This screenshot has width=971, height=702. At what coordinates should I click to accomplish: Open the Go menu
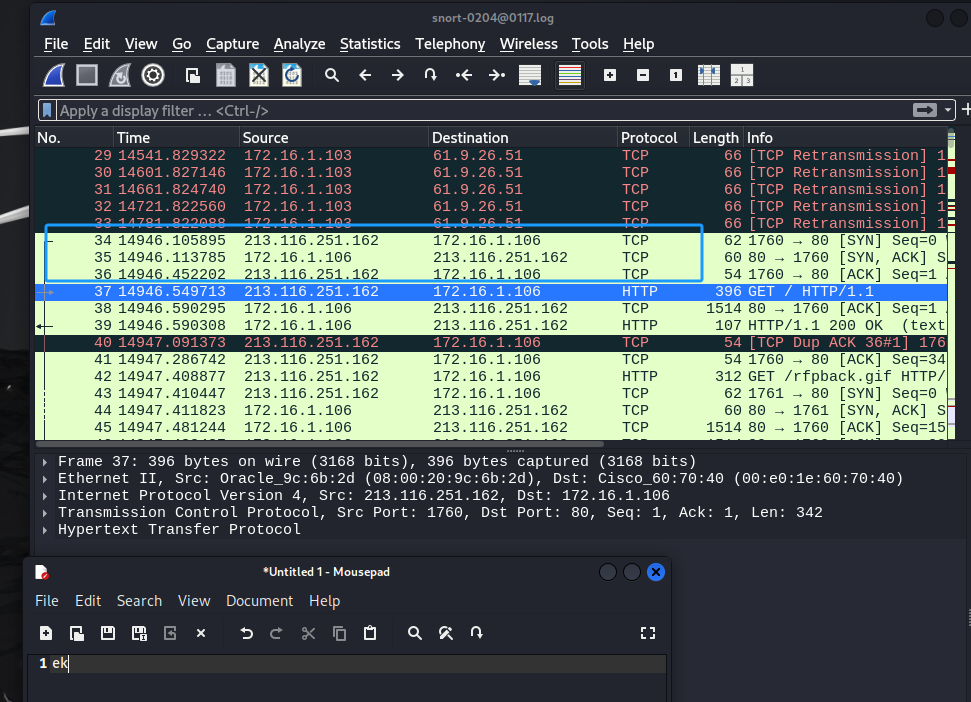181,44
